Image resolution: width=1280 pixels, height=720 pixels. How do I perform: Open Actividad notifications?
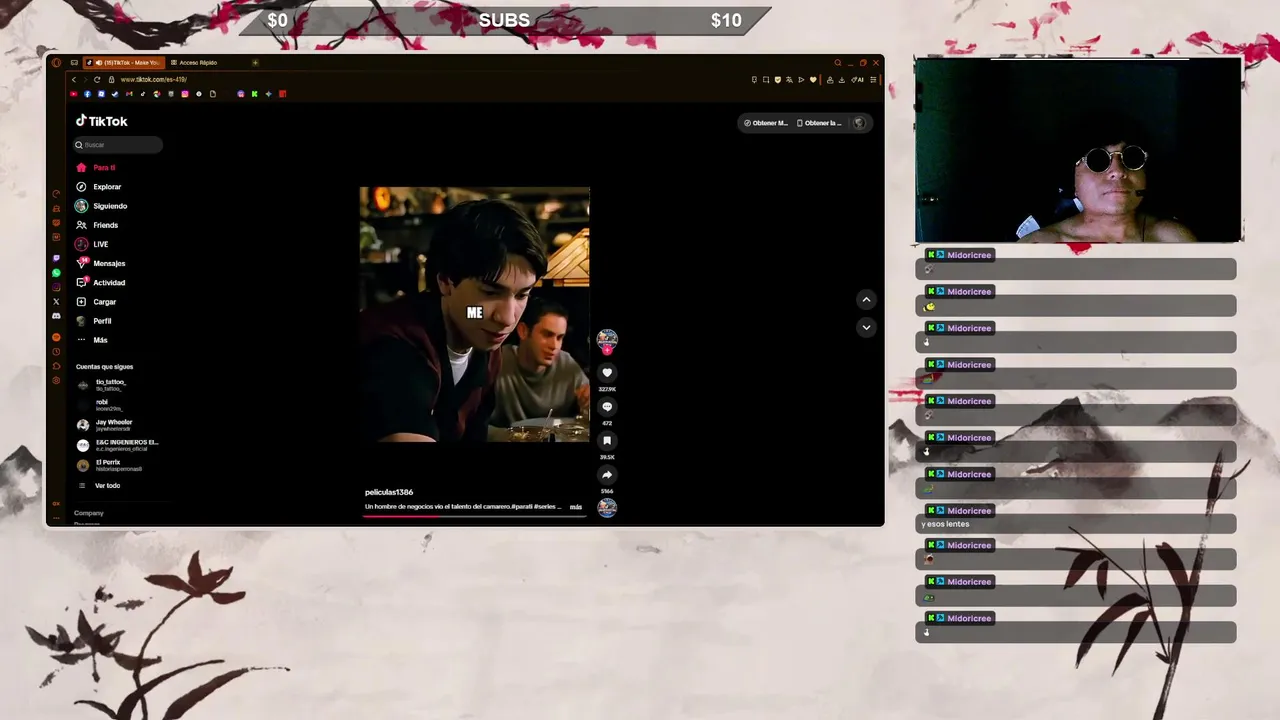(x=100, y=282)
